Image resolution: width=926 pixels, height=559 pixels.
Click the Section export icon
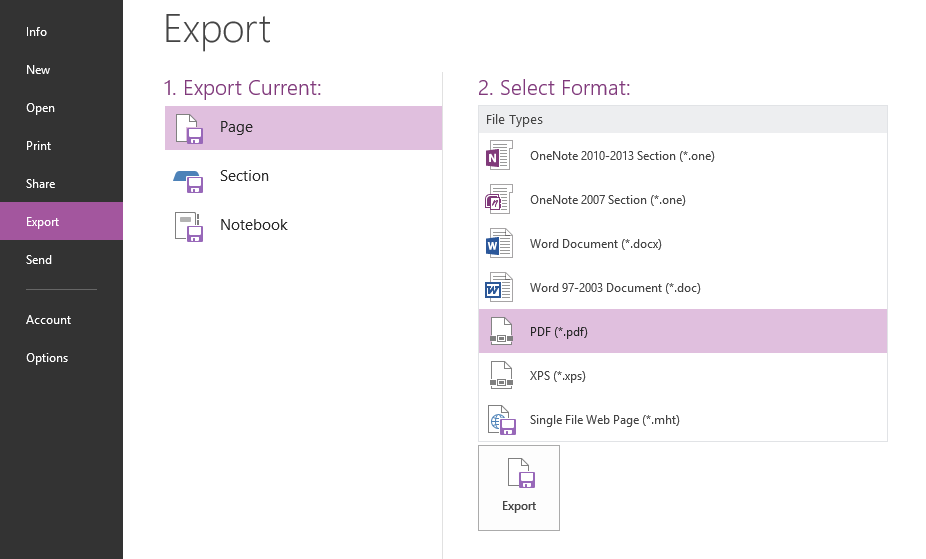click(188, 181)
